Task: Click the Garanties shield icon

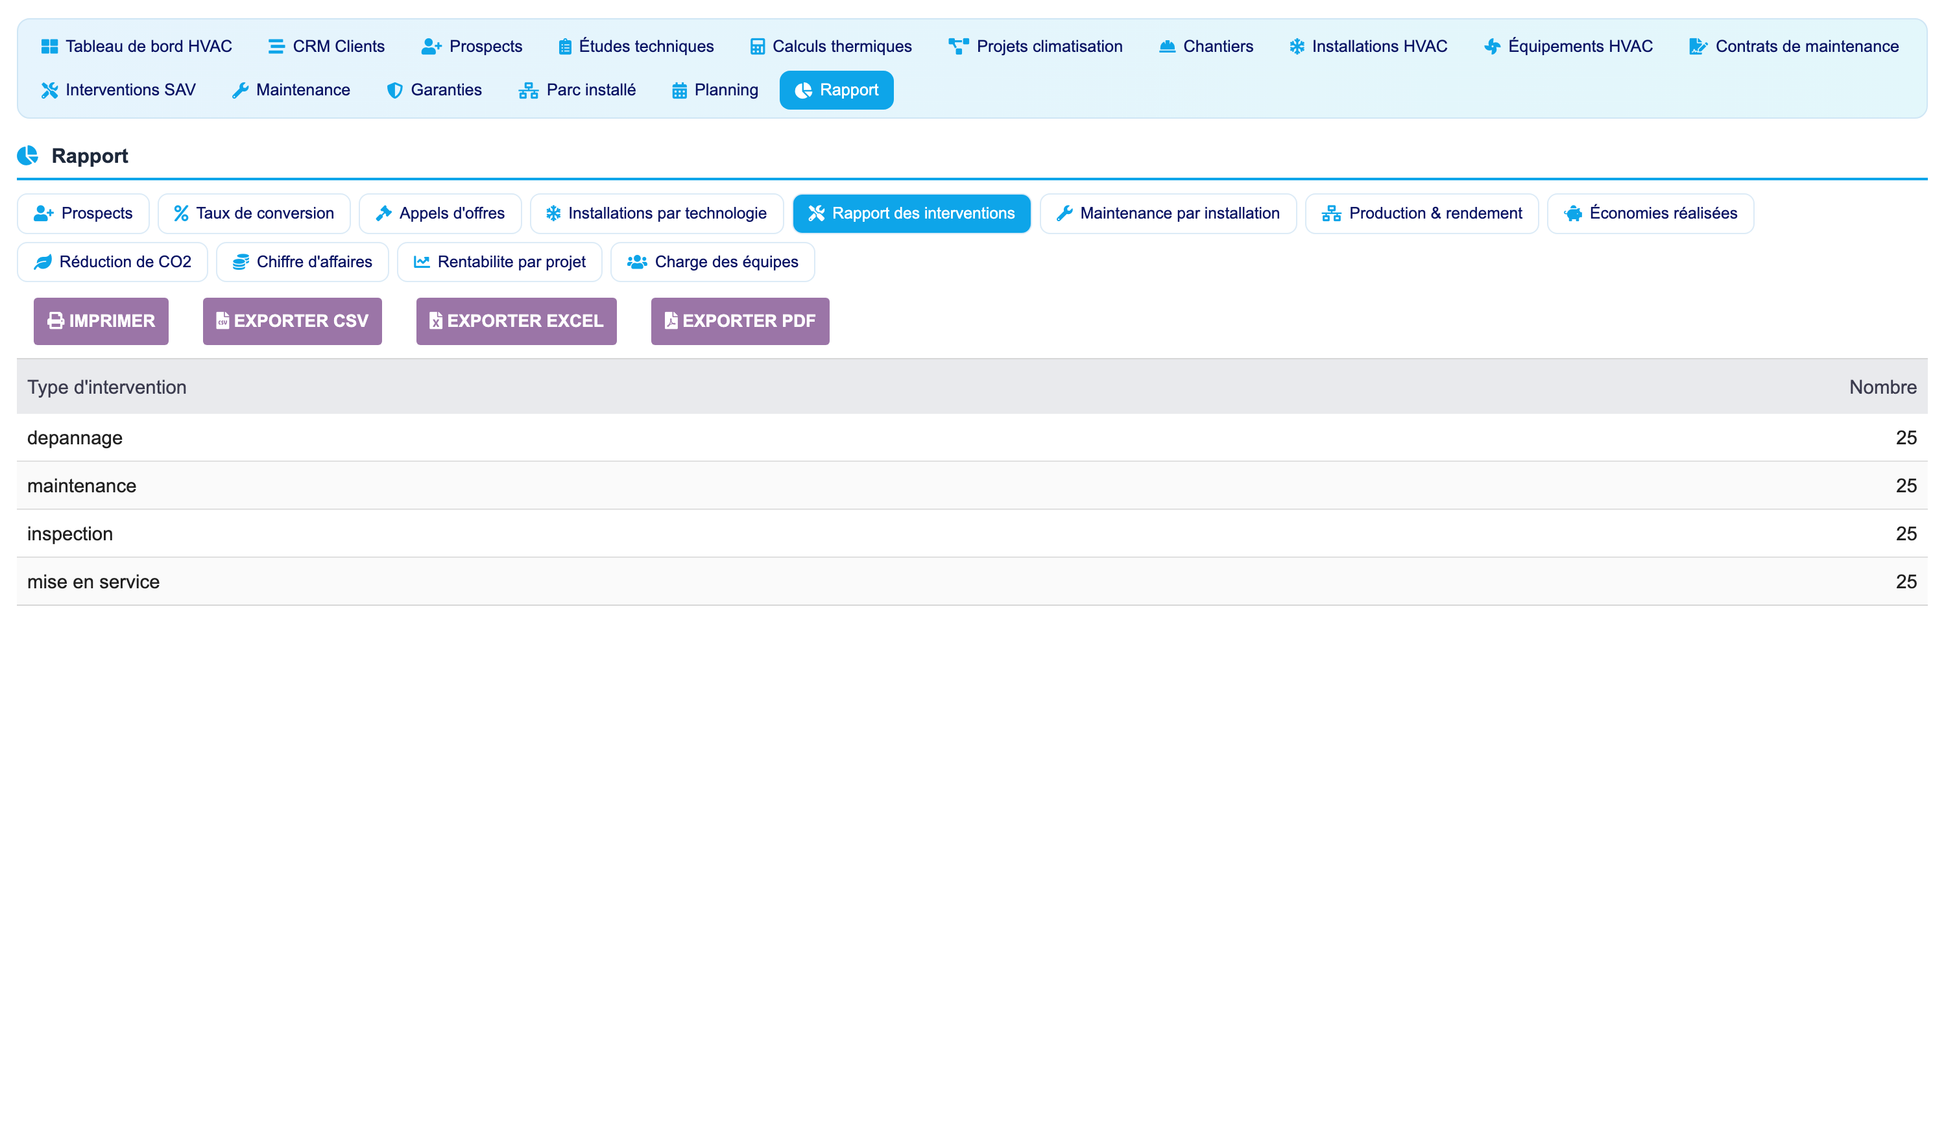Action: [x=395, y=91]
